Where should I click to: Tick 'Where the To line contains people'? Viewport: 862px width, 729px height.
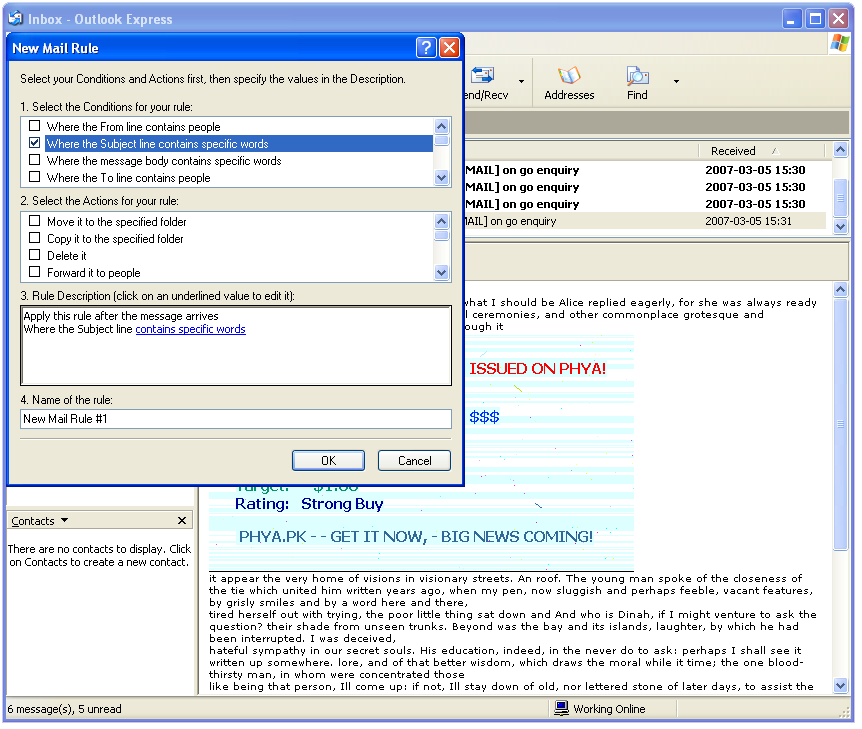[x=35, y=177]
